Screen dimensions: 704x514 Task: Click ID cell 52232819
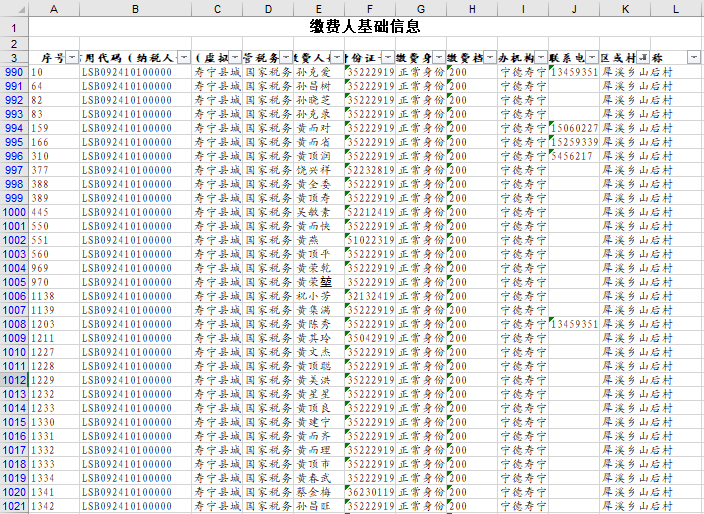click(370, 170)
